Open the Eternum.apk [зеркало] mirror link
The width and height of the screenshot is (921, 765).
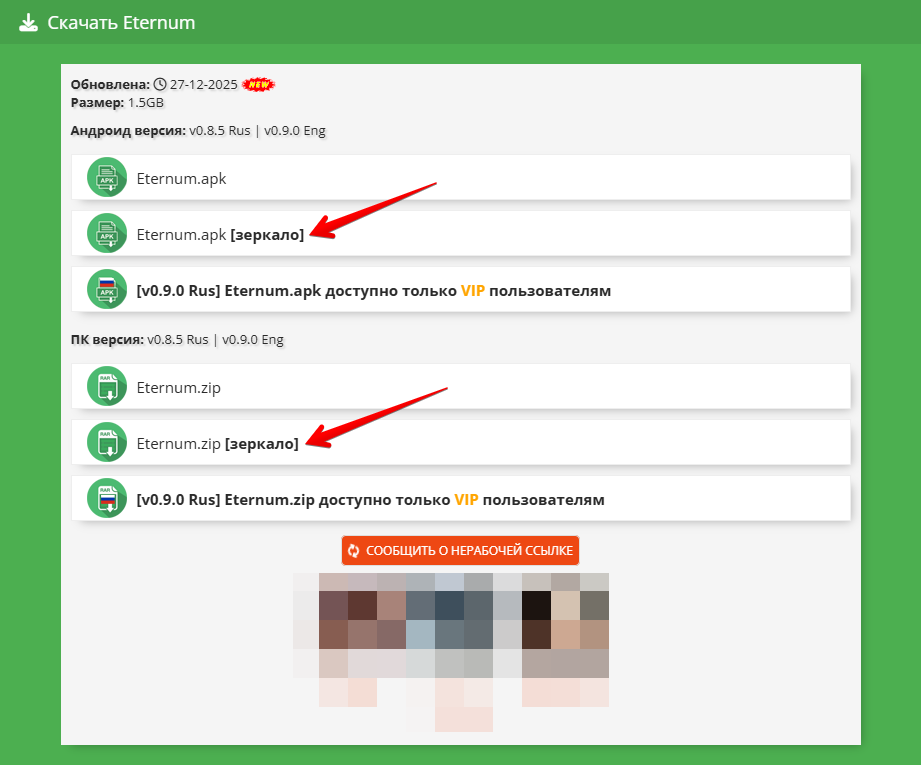click(220, 235)
